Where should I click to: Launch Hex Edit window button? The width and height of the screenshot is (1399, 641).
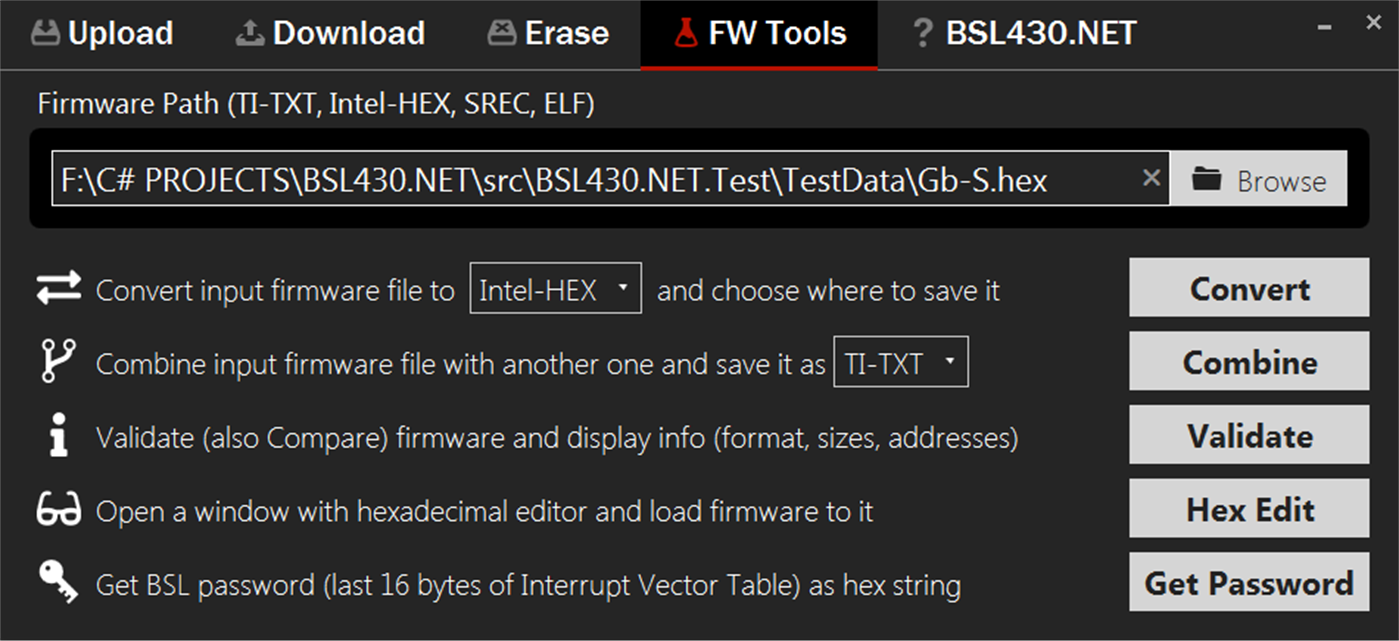[1249, 510]
